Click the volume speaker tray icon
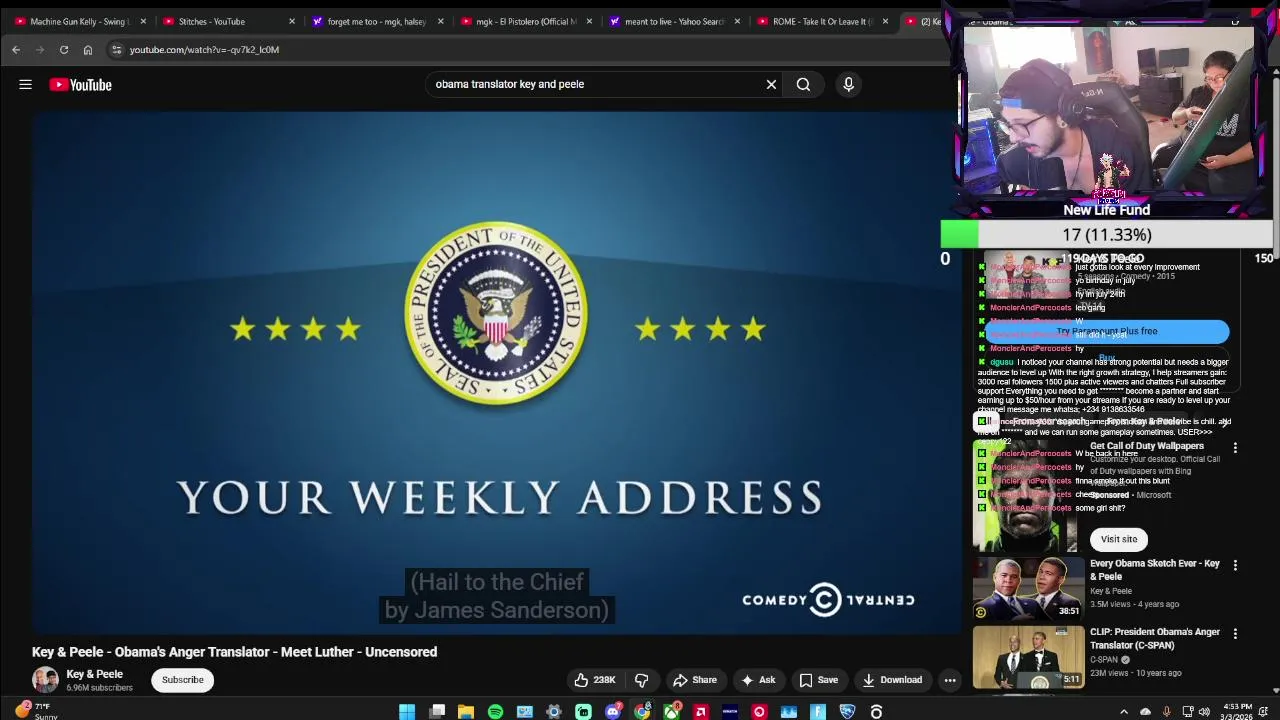The width and height of the screenshot is (1280, 720). 1204,712
